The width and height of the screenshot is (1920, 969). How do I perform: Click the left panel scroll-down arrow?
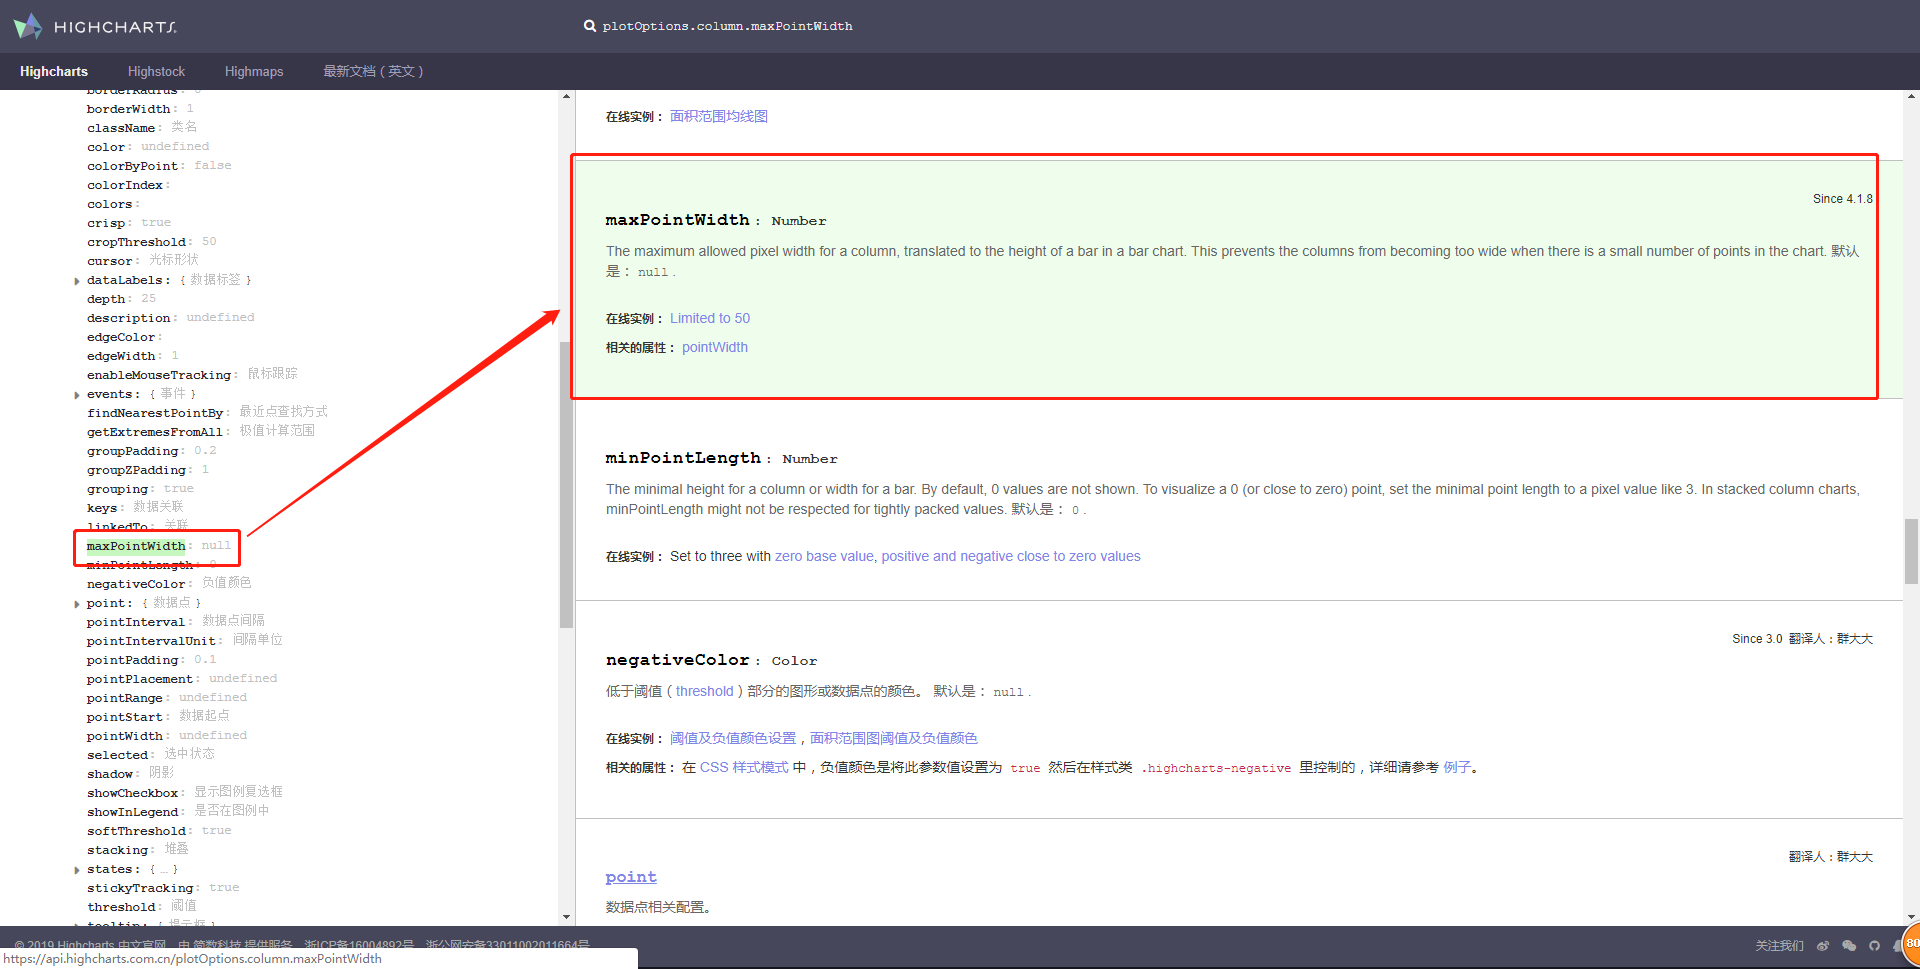point(566,916)
